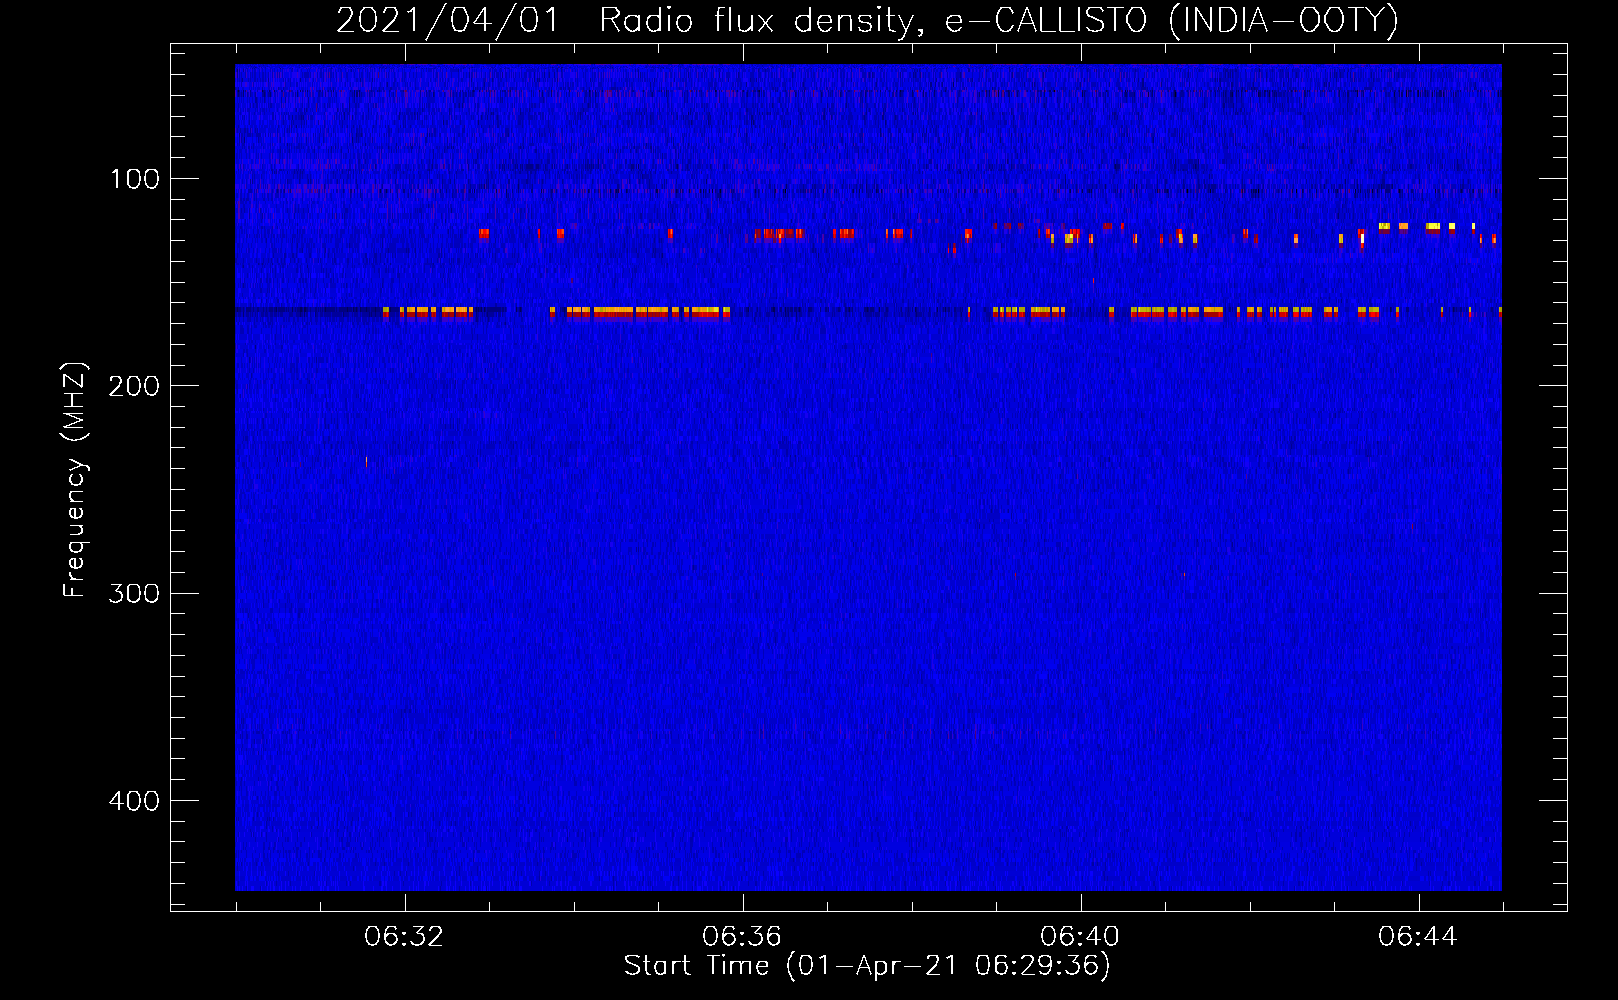Click the 'Start Time (01-Apr-21 06:29:36)' label
The width and height of the screenshot is (1618, 1000).
[867, 966]
